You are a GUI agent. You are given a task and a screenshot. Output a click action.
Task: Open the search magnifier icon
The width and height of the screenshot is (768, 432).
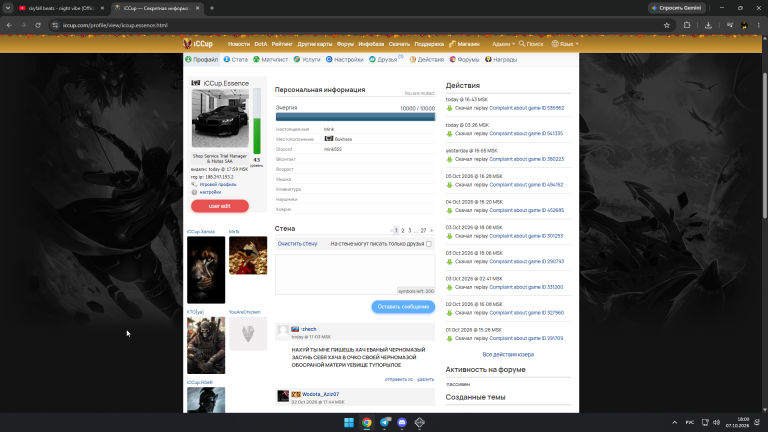[522, 44]
